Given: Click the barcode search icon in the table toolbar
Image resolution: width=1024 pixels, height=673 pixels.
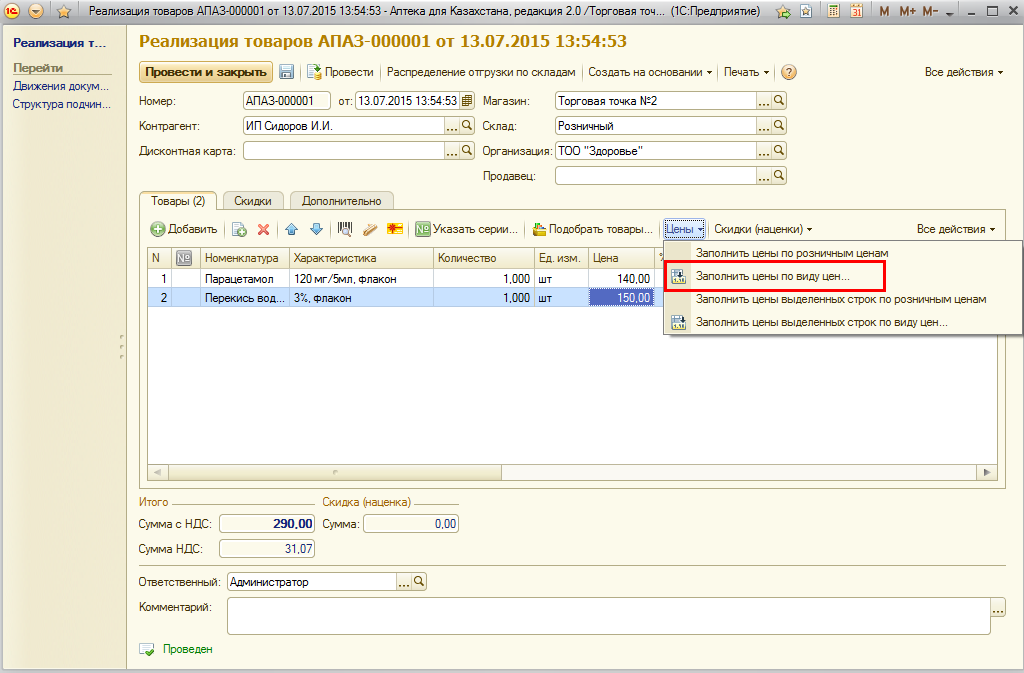Looking at the screenshot, I should 345,229.
